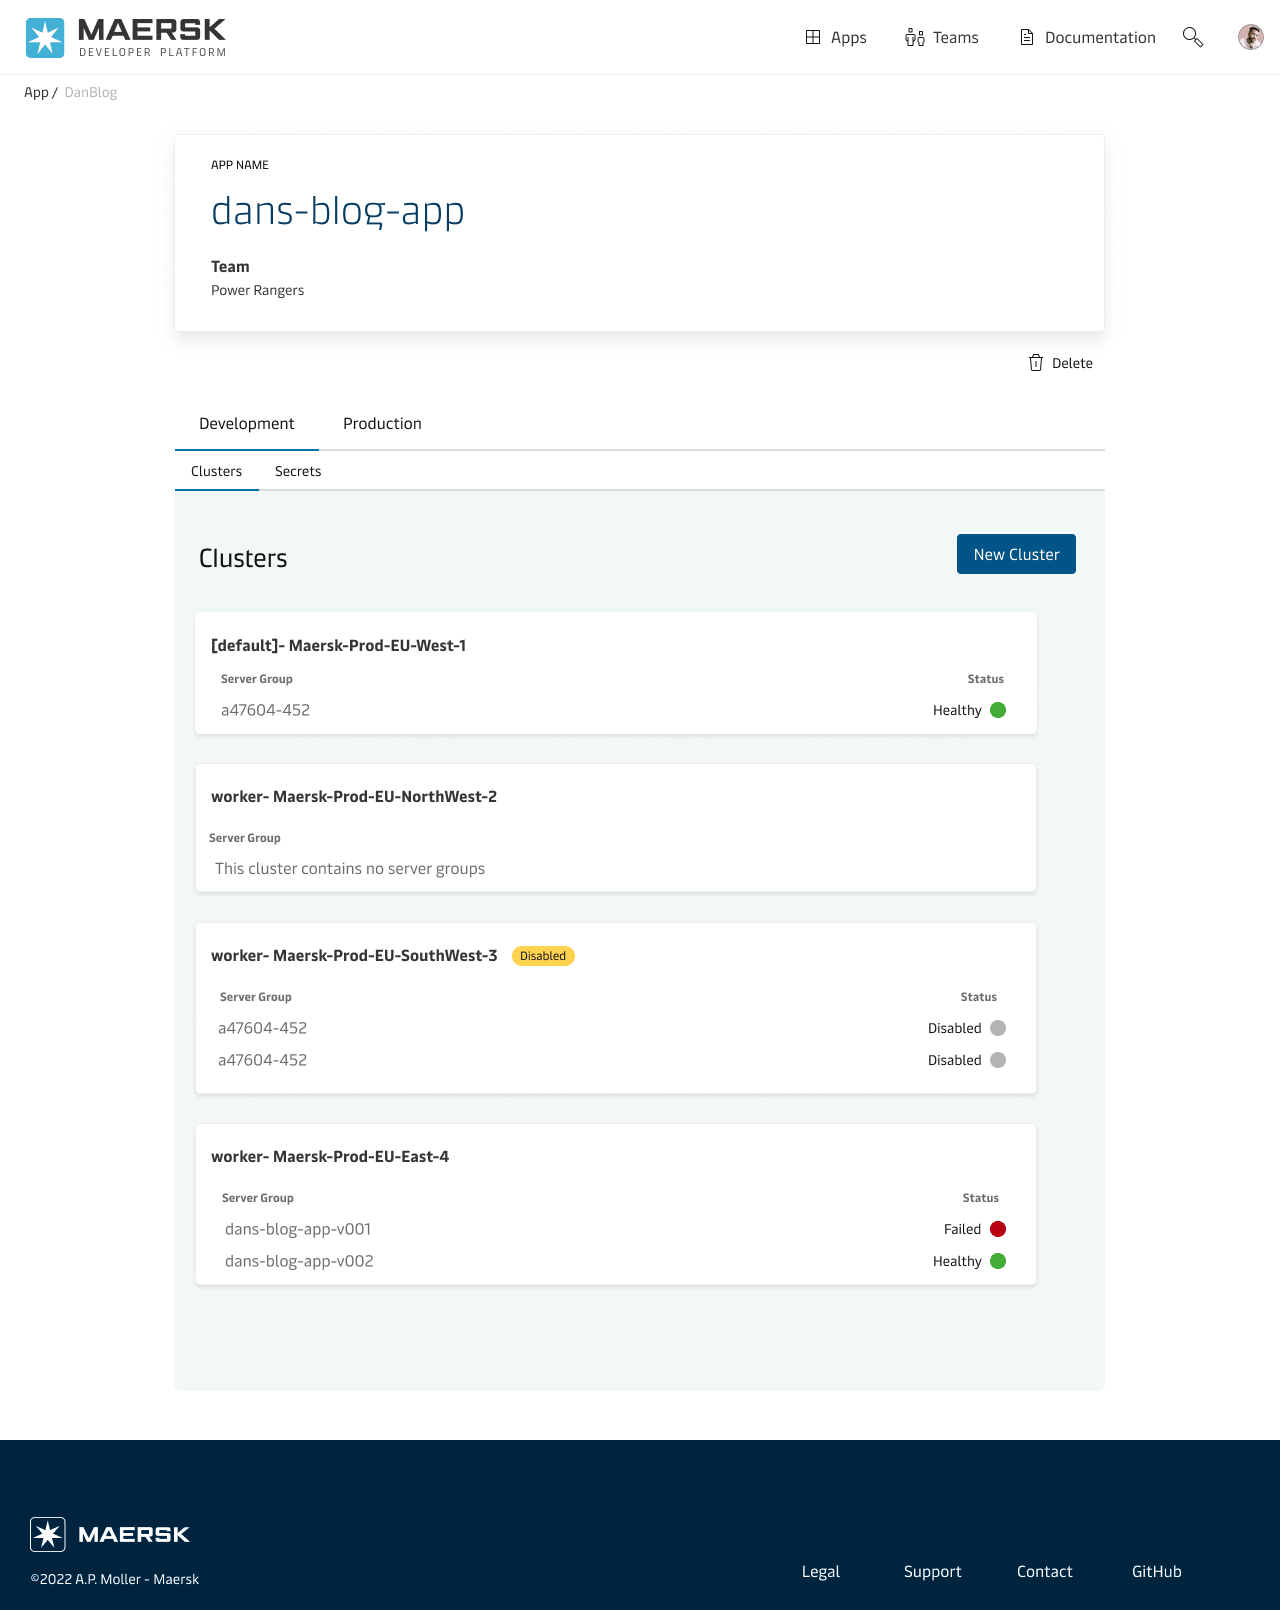Open the Apps grid icon
Screen dimensions: 1280x1610
coord(813,37)
